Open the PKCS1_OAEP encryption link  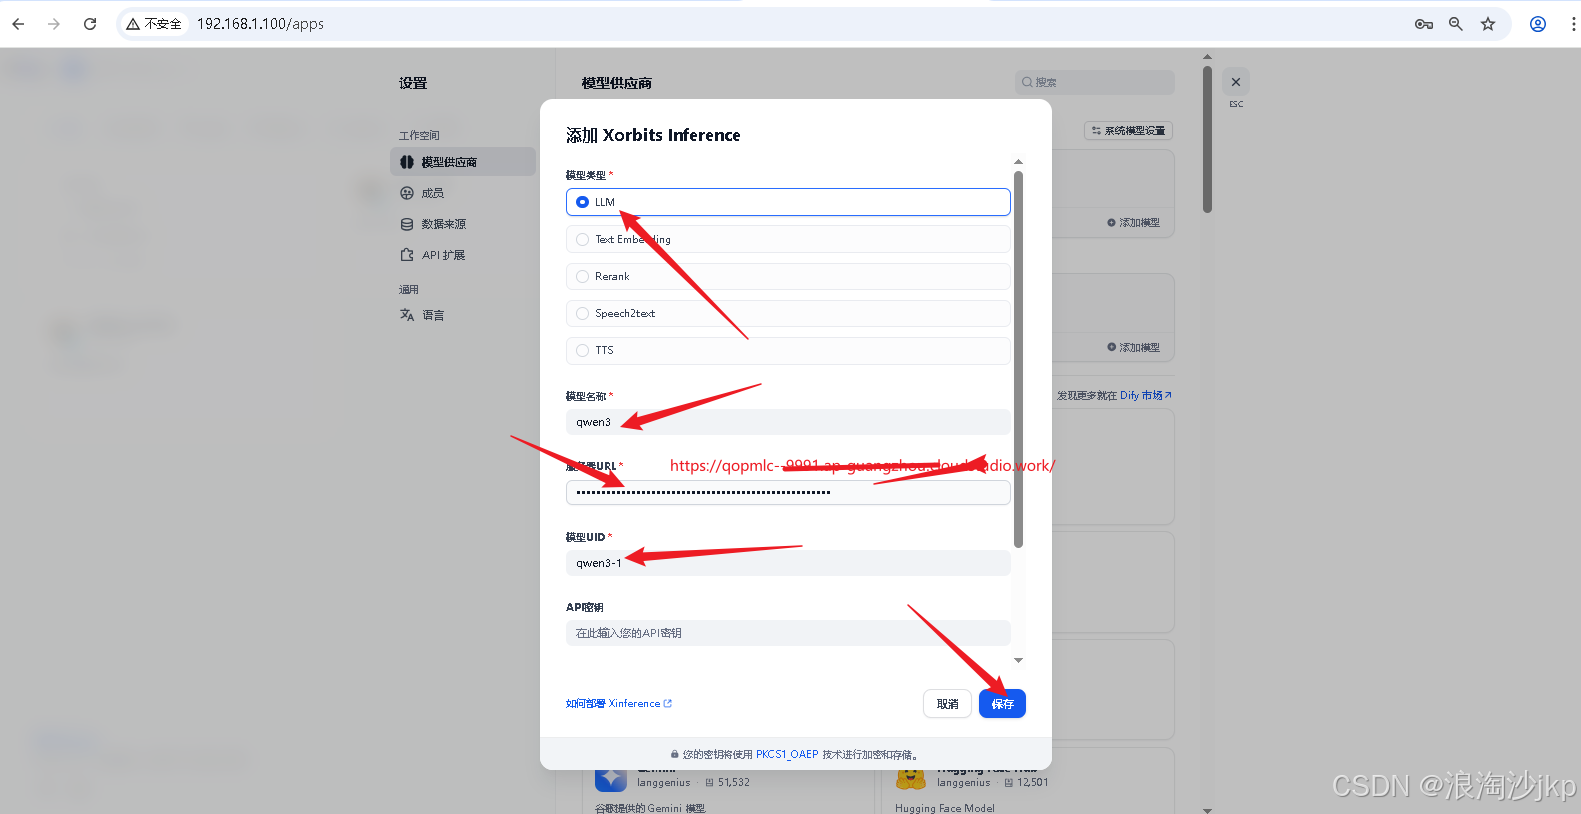[787, 755]
